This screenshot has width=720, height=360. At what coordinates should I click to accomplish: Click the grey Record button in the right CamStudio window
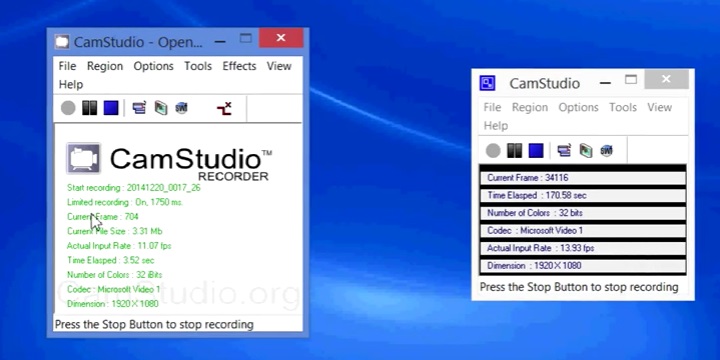click(x=493, y=151)
